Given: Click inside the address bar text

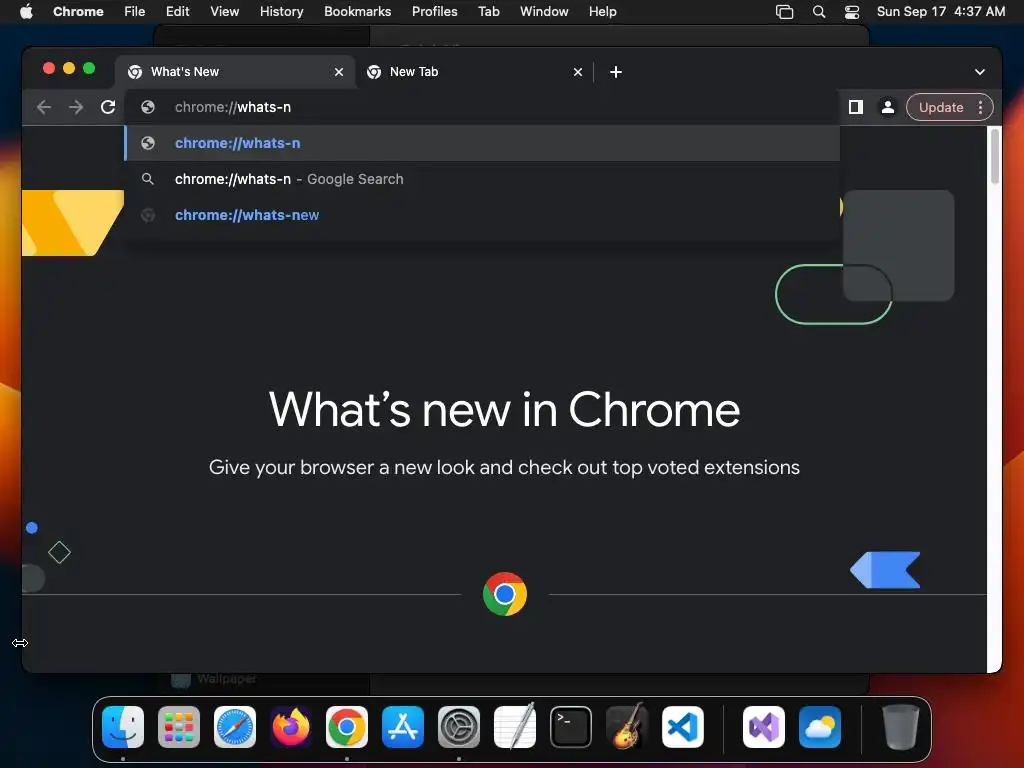Looking at the screenshot, I should coord(232,107).
